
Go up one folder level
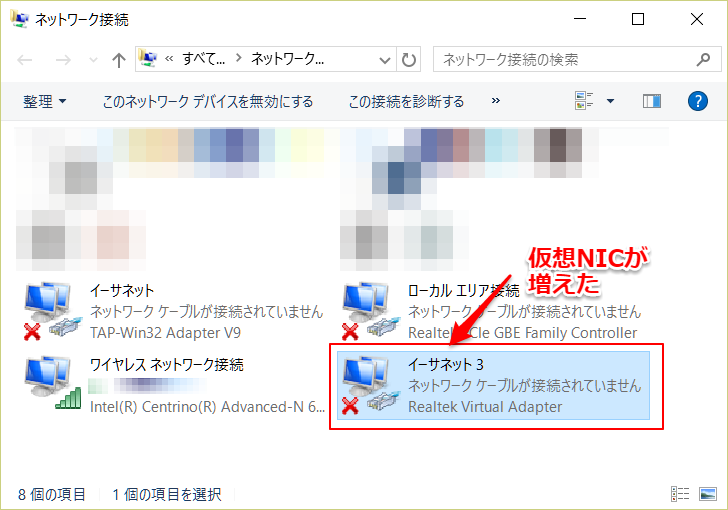tap(119, 60)
